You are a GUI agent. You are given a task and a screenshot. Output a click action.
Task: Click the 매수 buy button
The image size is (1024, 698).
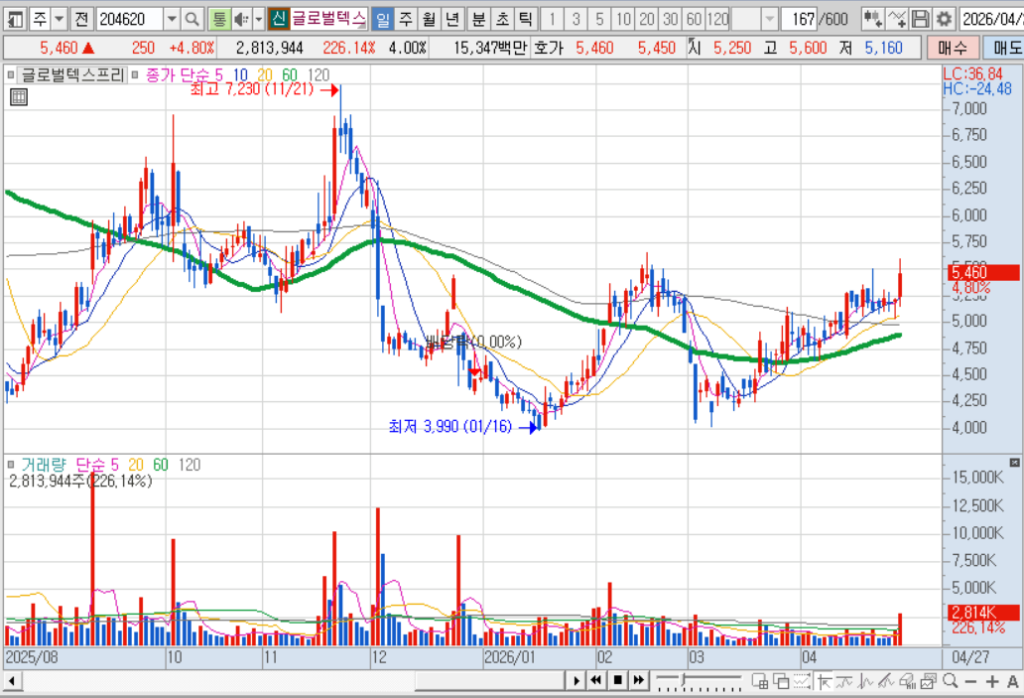(953, 48)
